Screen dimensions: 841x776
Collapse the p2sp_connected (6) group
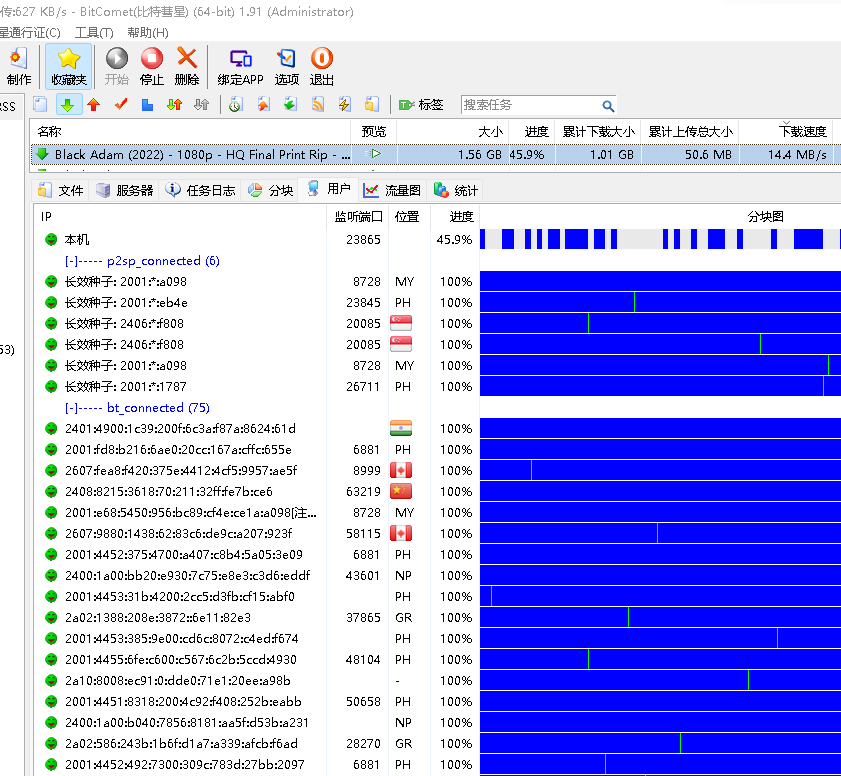(142, 261)
